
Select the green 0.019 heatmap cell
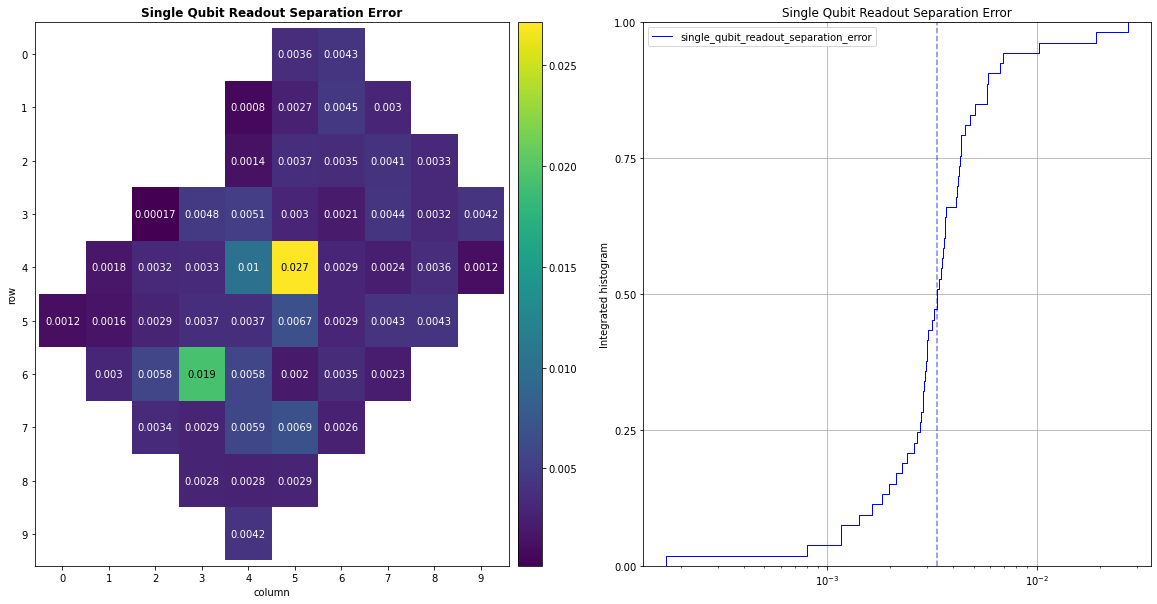[x=201, y=374]
